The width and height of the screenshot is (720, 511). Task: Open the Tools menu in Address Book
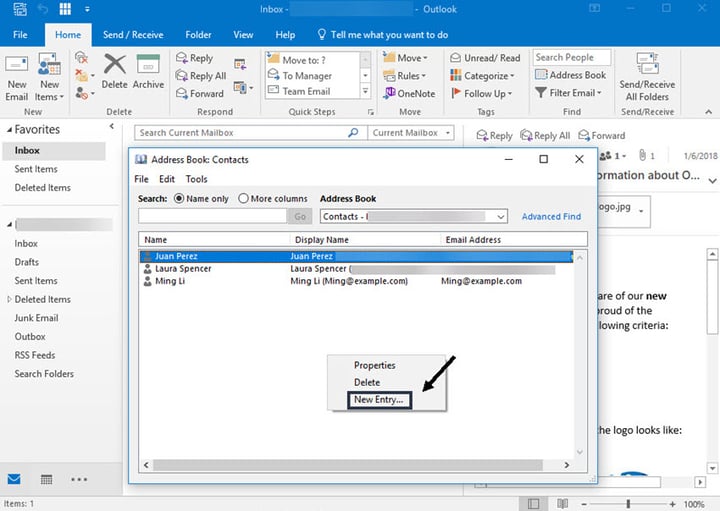(x=197, y=179)
